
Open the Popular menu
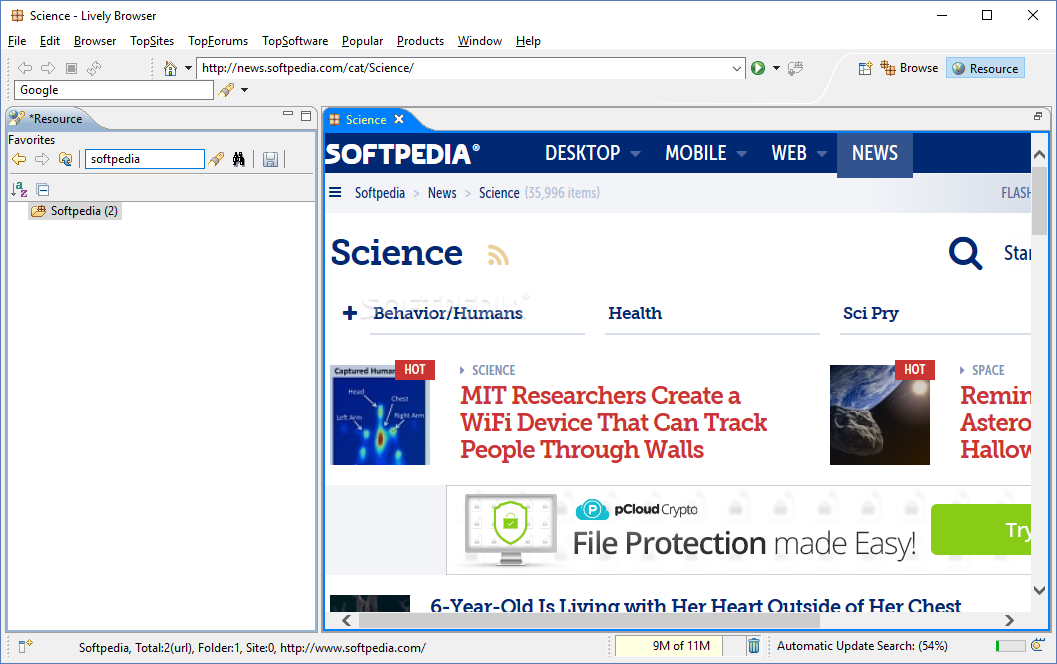pos(362,41)
